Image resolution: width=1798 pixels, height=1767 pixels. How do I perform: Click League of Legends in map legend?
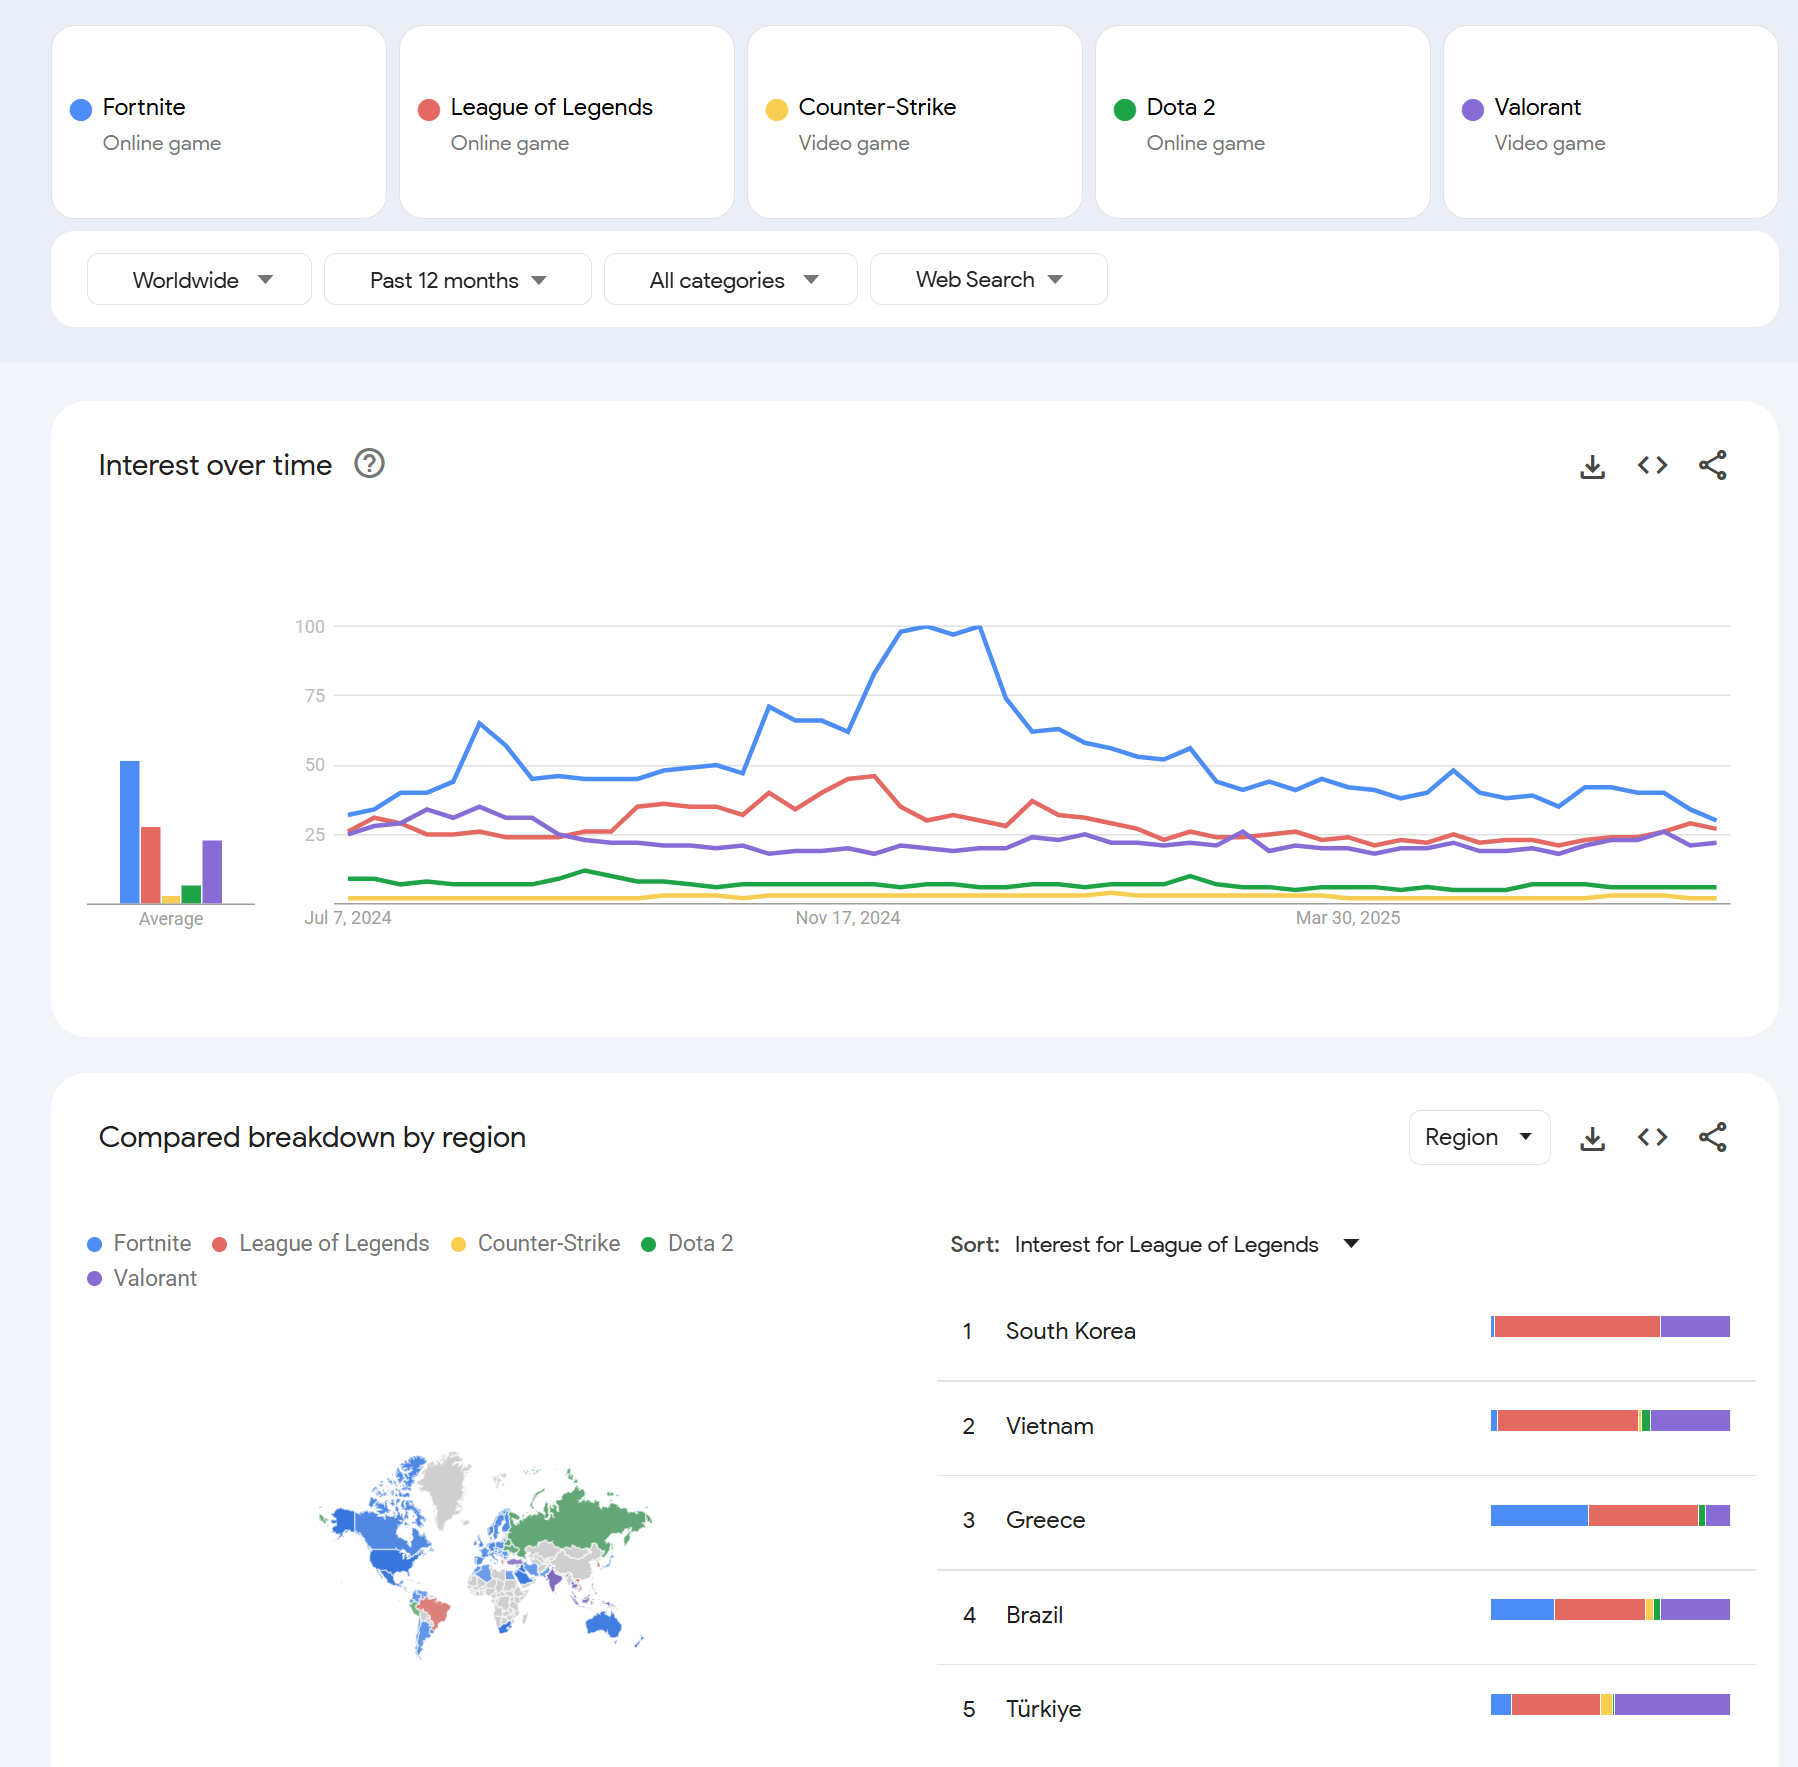coord(321,1243)
